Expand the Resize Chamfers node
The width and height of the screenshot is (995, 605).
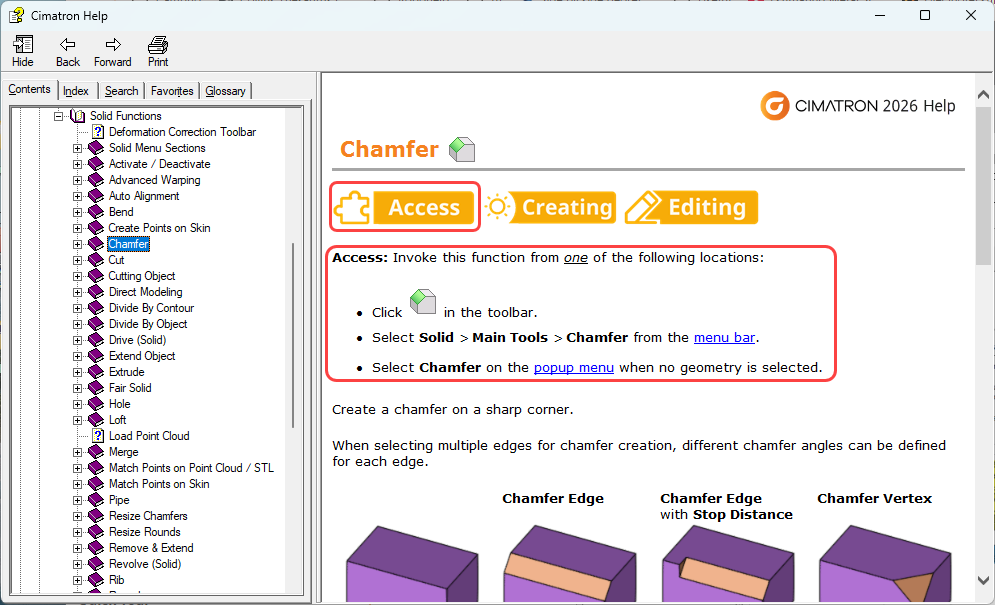77,516
